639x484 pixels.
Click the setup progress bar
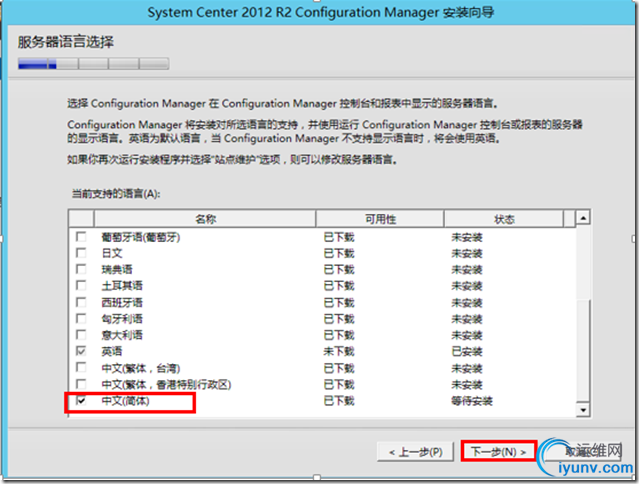pyautogui.click(x=93, y=64)
